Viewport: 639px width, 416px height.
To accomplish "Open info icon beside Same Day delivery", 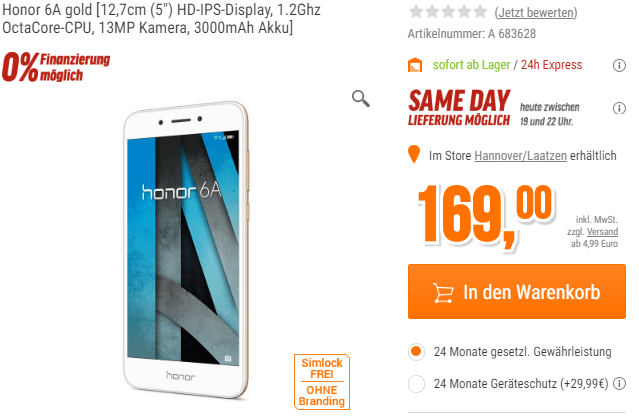I will pos(619,108).
